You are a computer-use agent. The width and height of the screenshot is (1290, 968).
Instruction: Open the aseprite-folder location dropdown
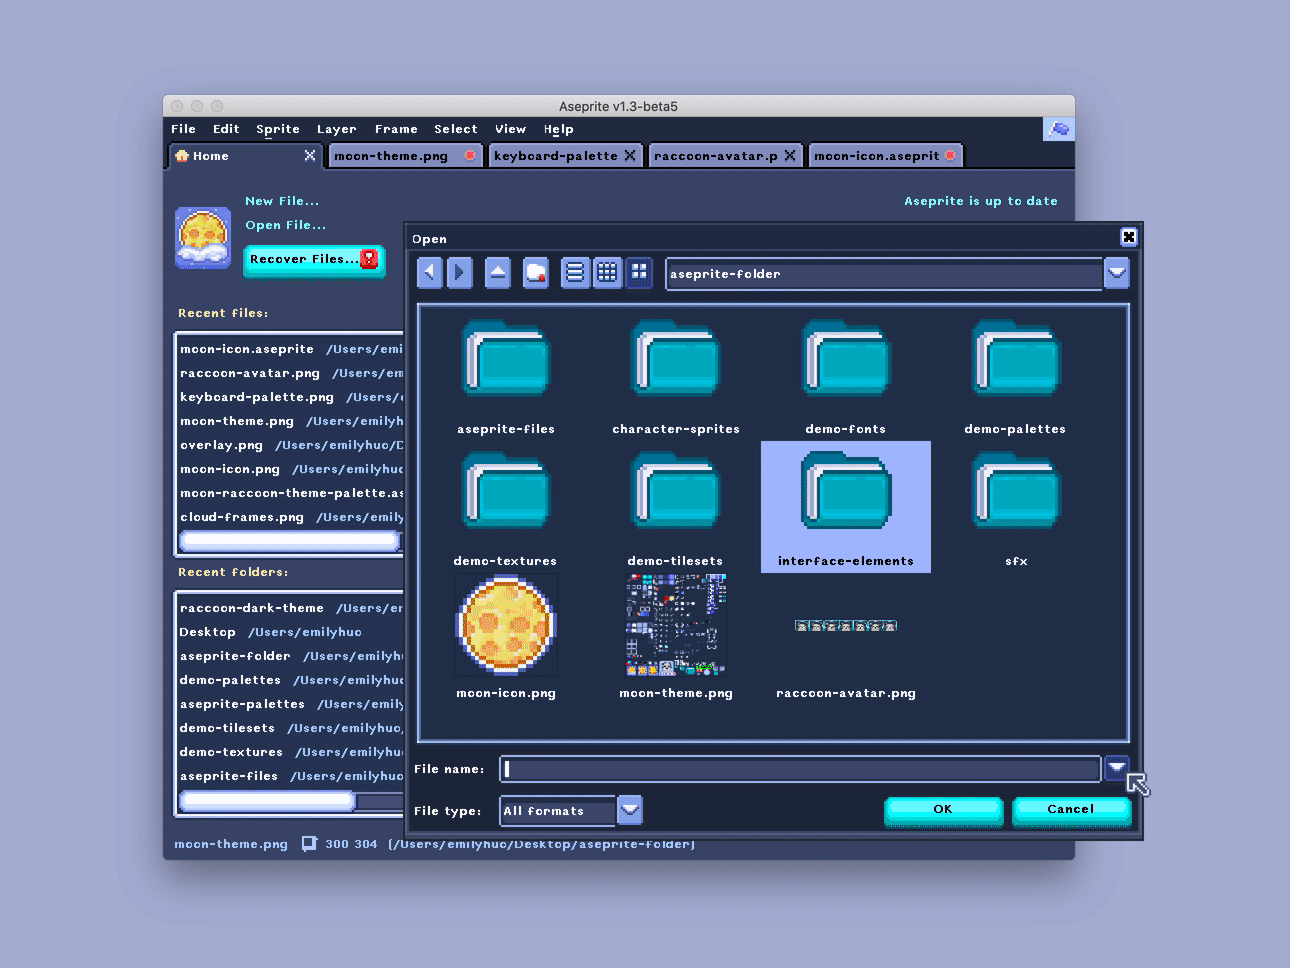coord(1117,272)
